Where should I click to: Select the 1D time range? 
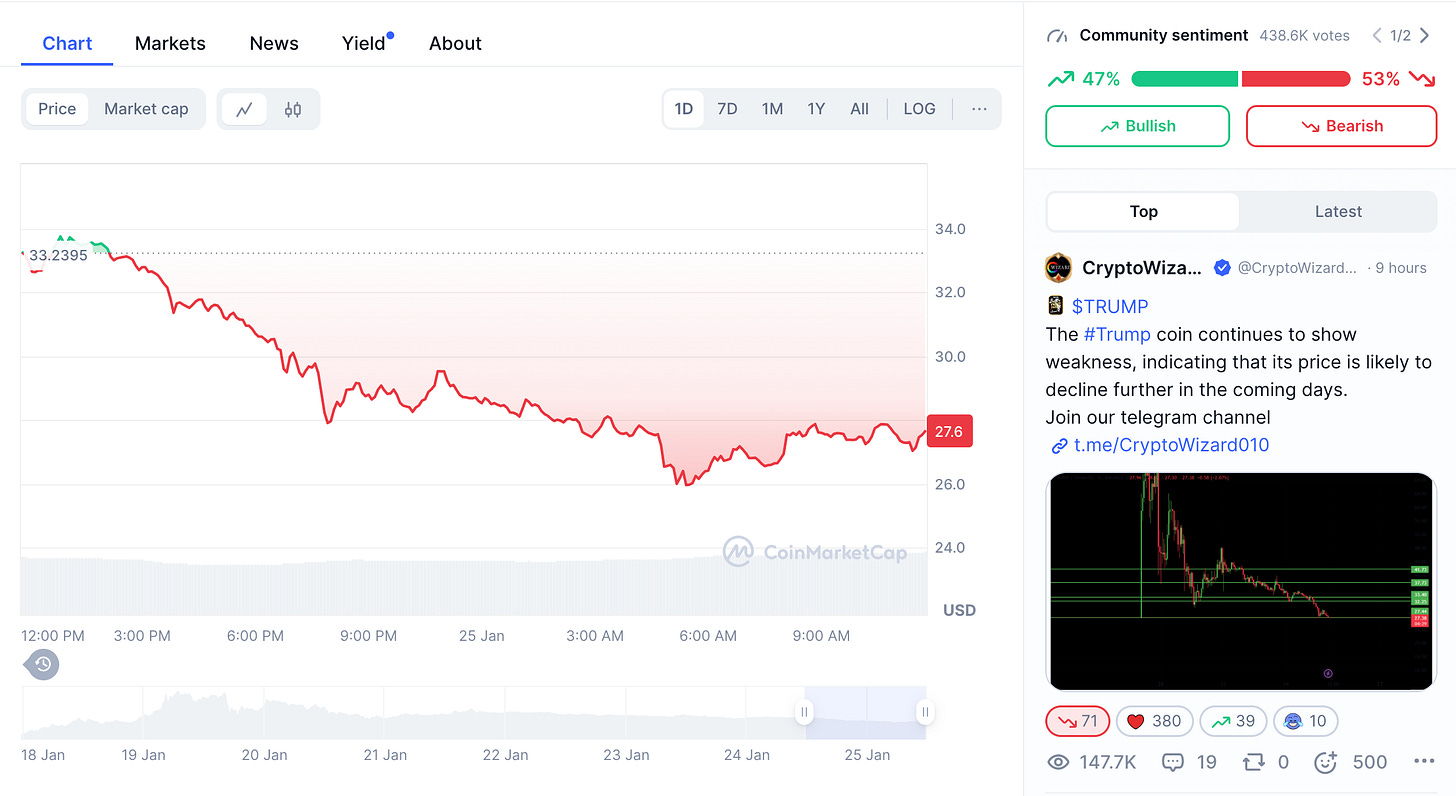[x=684, y=109]
